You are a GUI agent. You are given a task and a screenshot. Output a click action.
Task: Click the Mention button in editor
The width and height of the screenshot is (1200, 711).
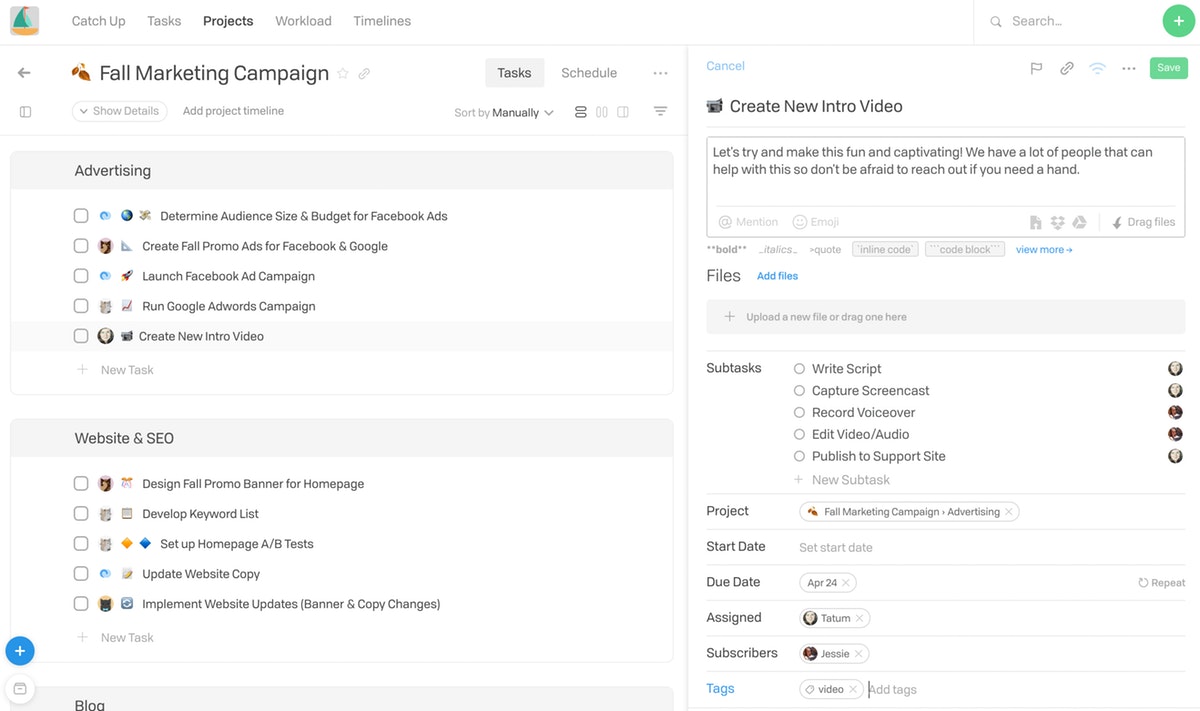748,222
